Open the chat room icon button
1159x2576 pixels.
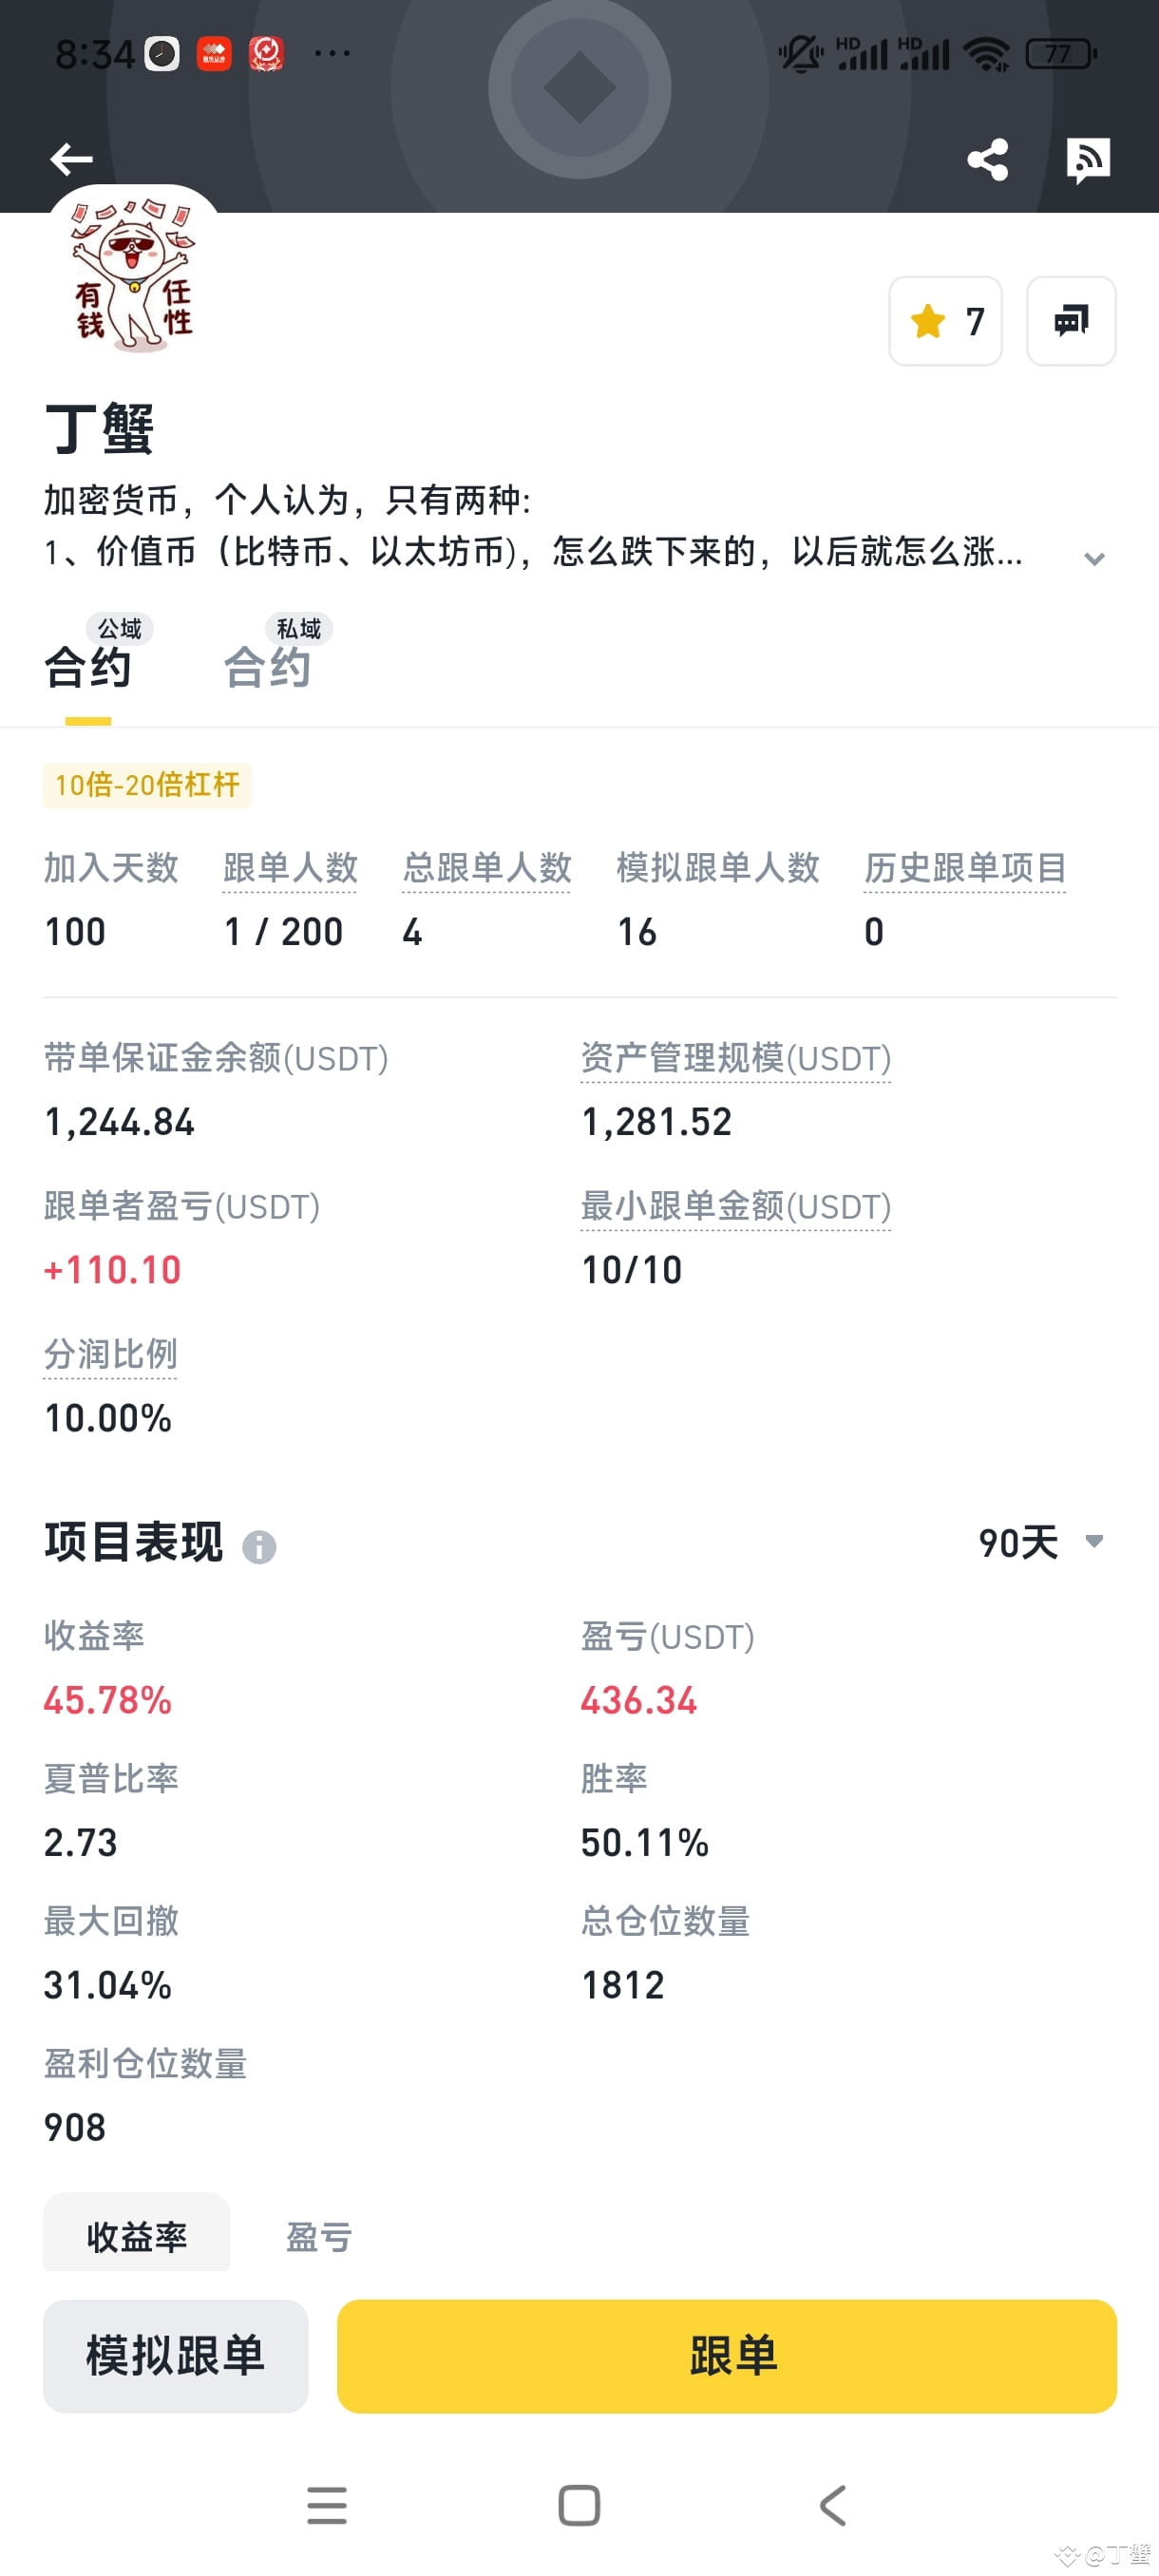coord(1071,321)
